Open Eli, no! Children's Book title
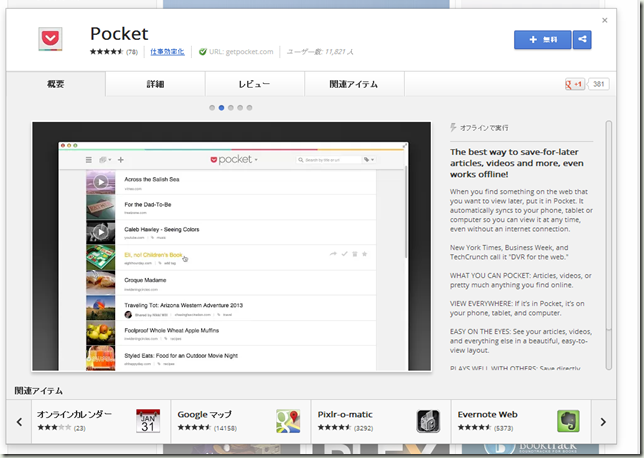This screenshot has width=644, height=458. pos(153,255)
